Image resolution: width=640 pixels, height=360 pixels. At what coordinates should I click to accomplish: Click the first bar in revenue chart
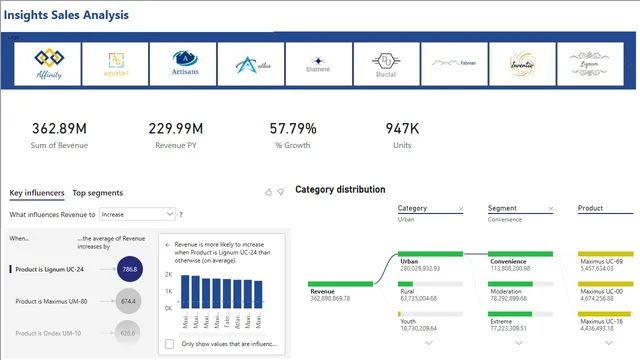185,291
